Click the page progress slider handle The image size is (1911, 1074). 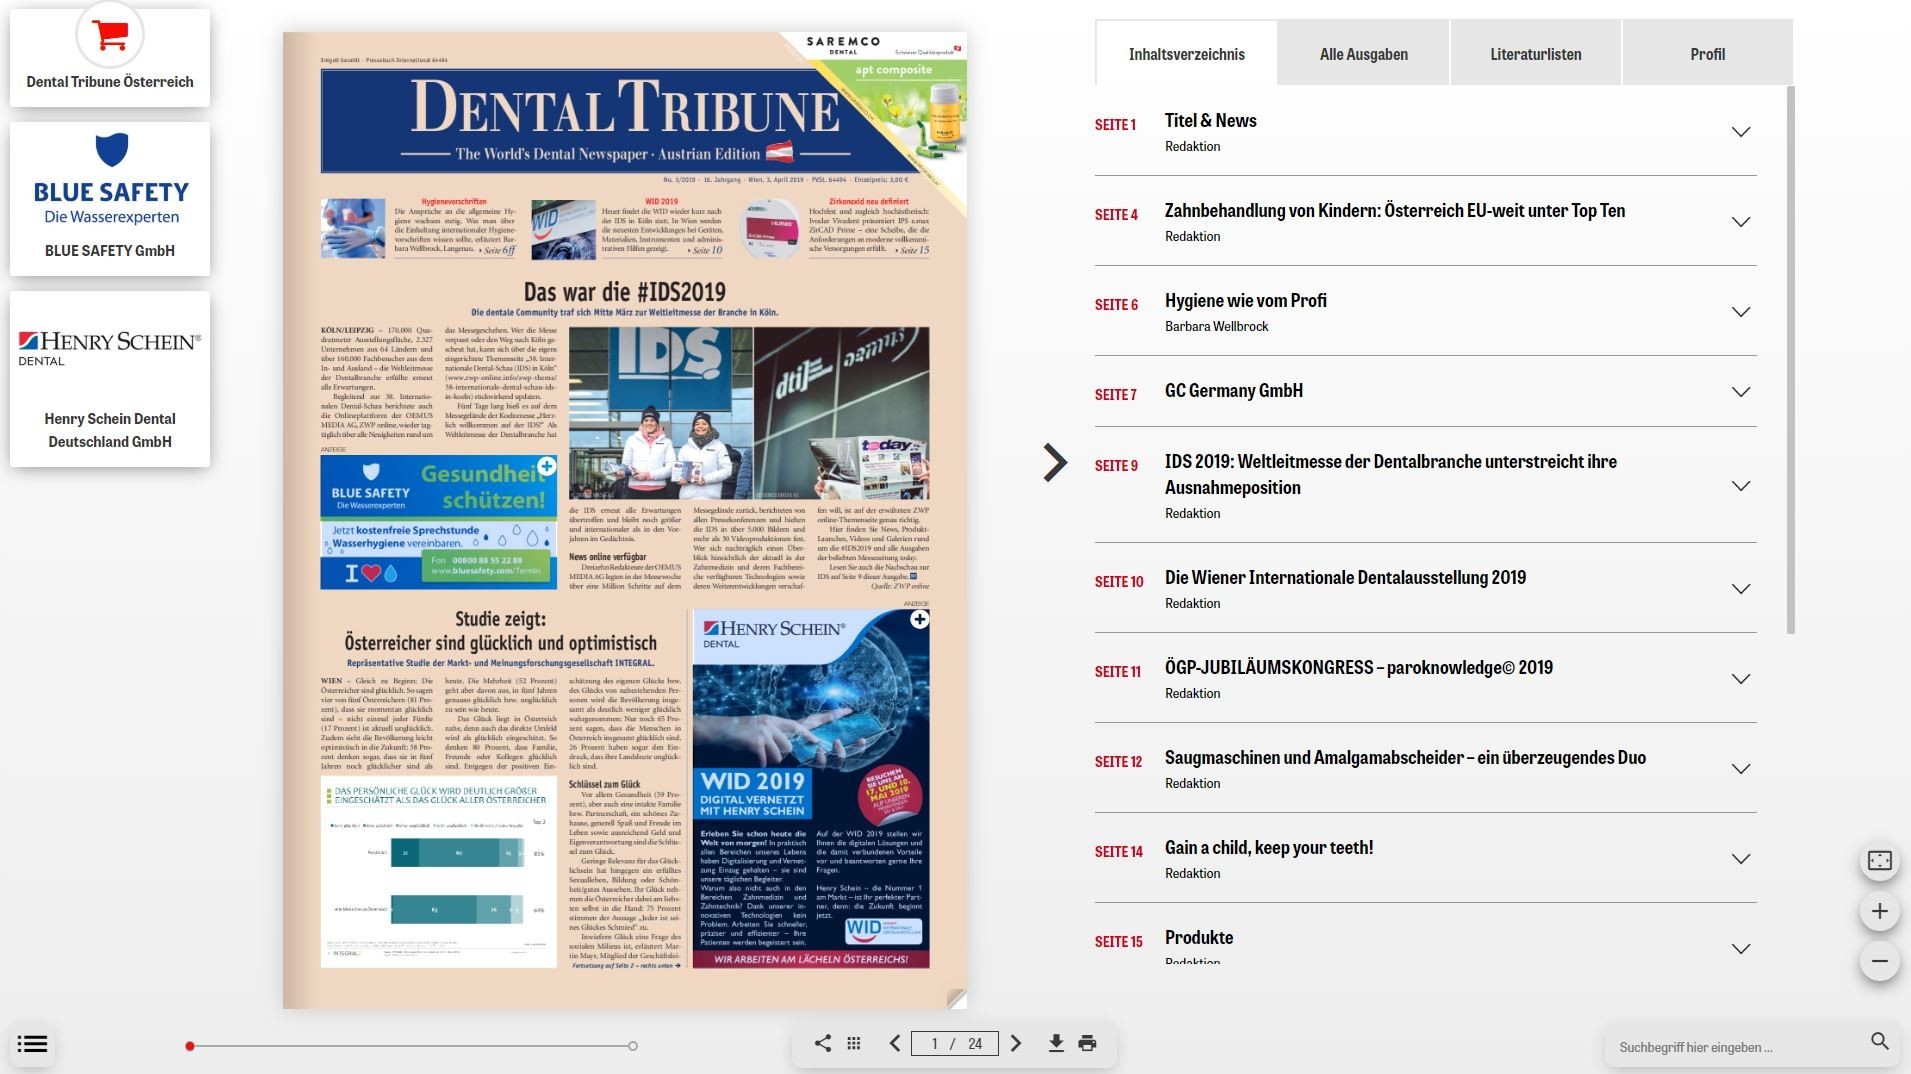point(189,1046)
